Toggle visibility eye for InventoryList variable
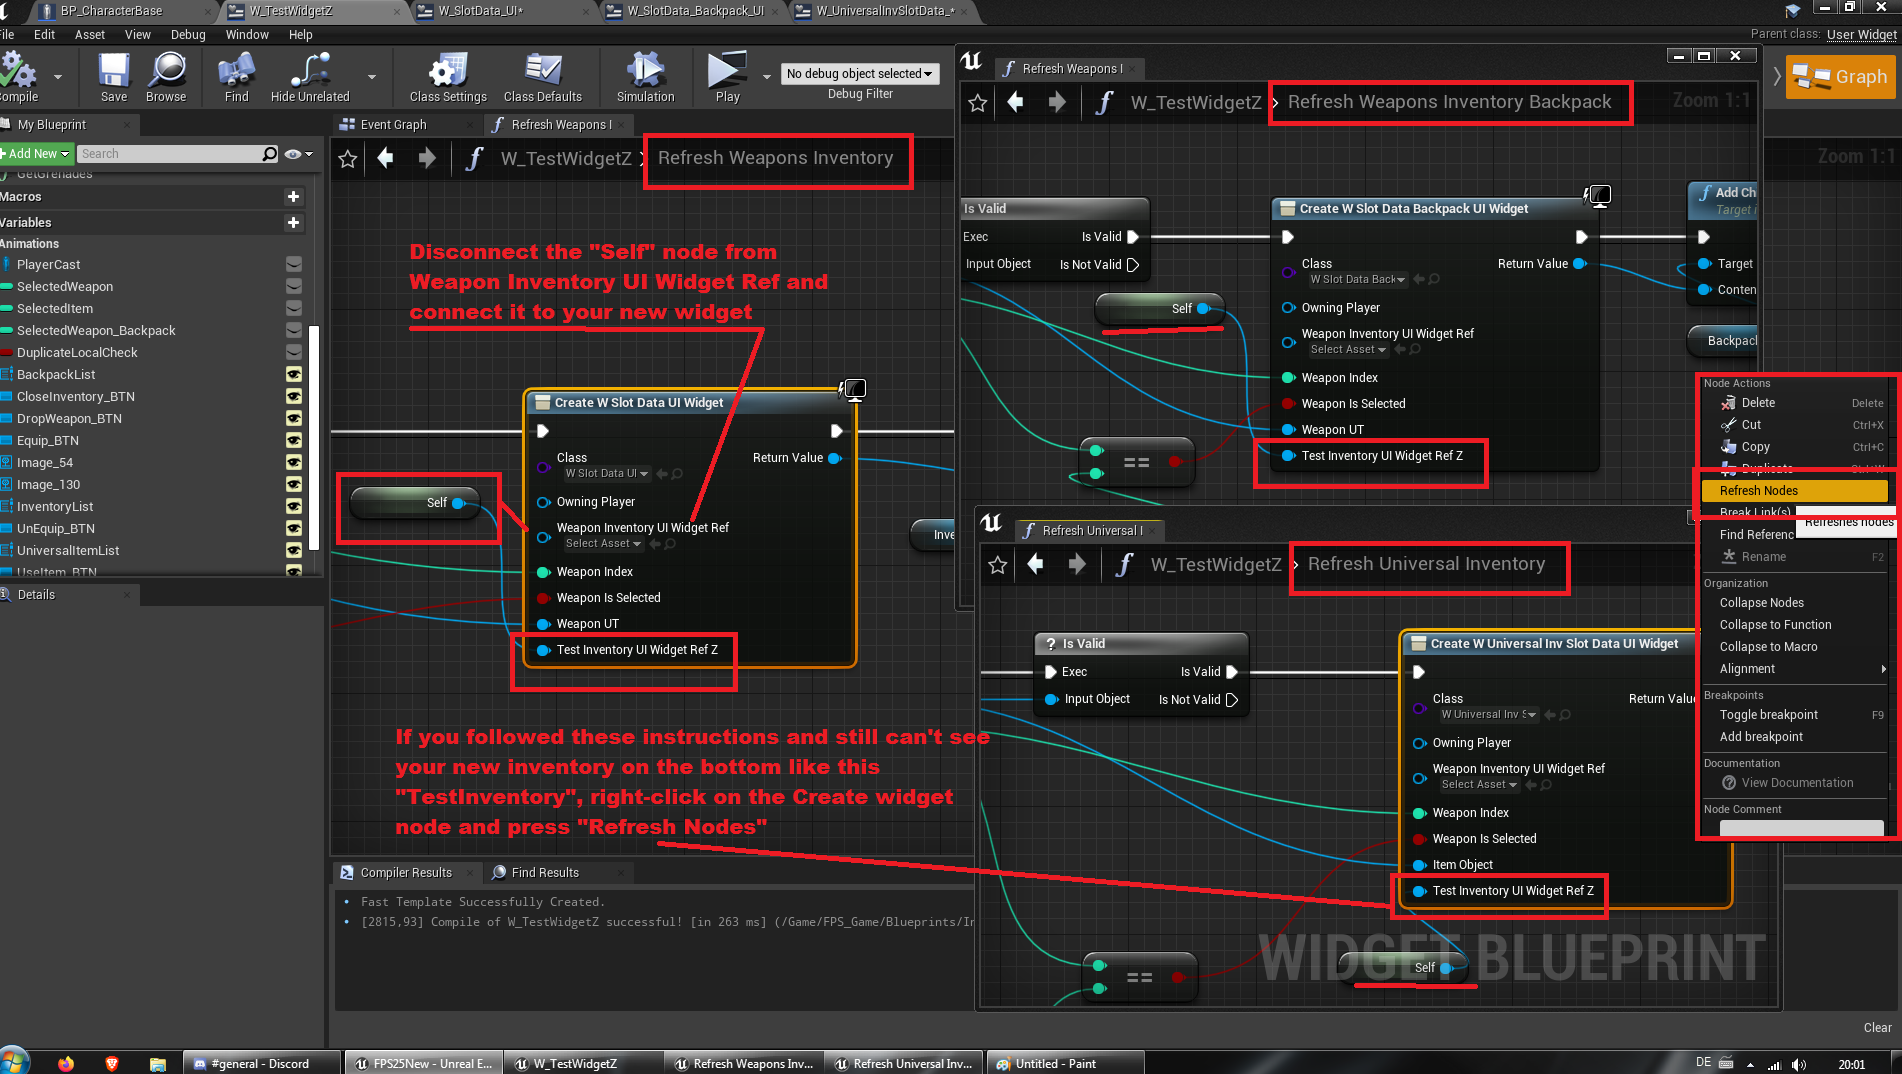This screenshot has height=1074, width=1902. pos(294,507)
